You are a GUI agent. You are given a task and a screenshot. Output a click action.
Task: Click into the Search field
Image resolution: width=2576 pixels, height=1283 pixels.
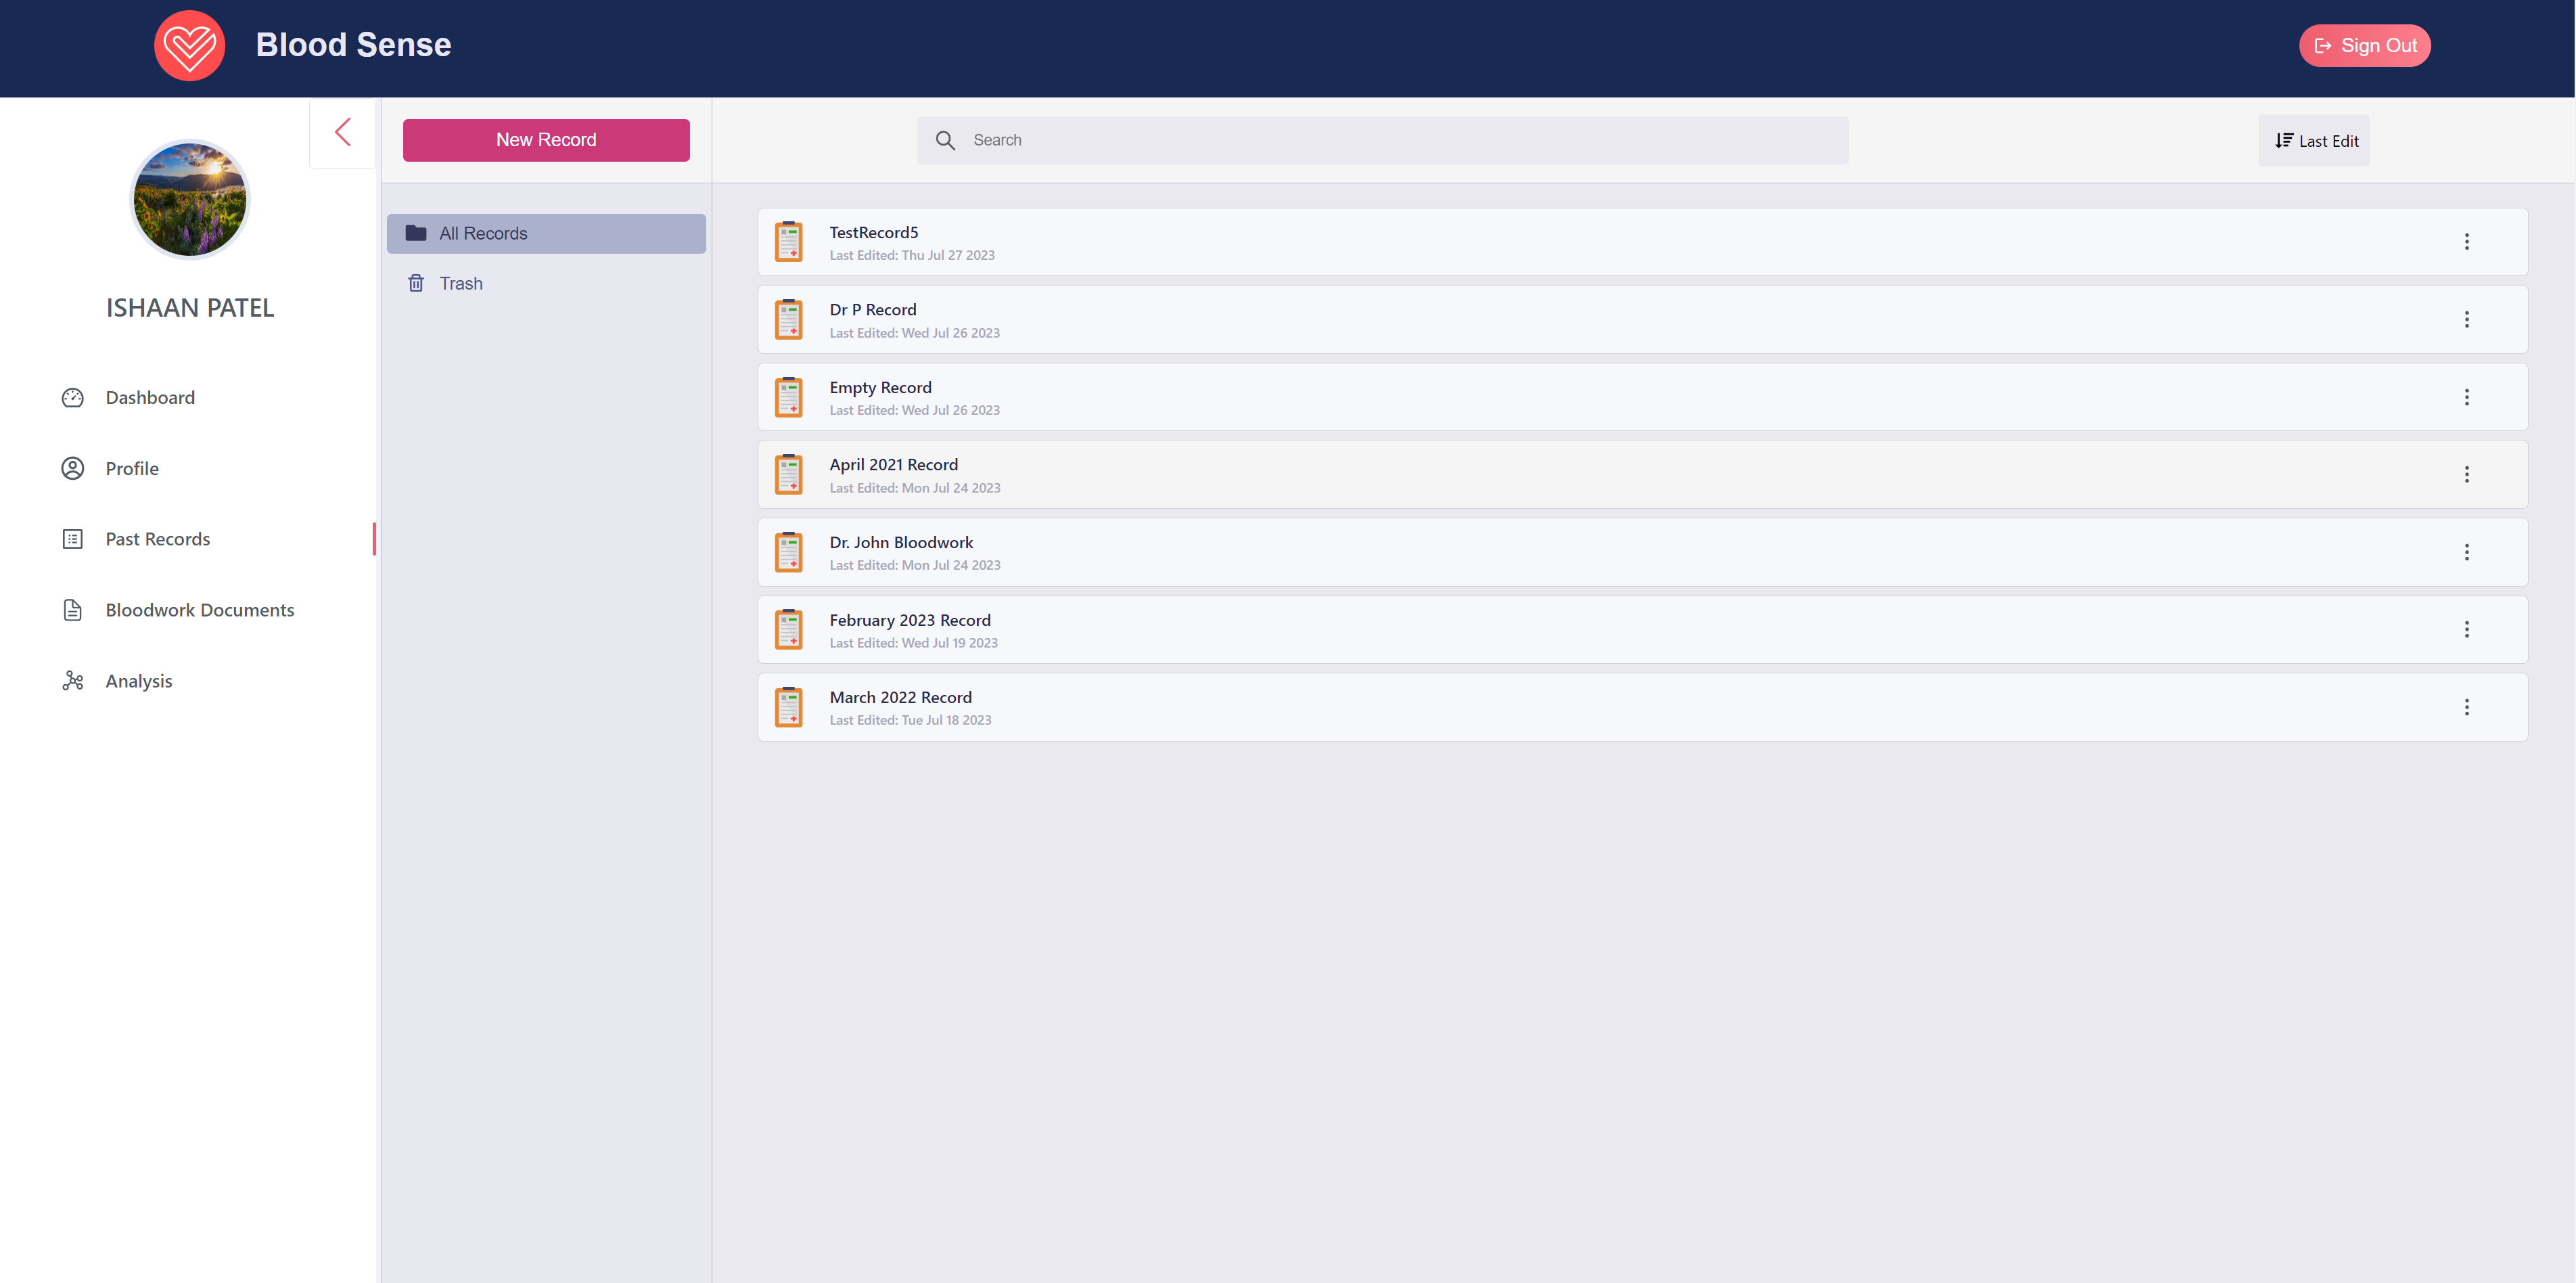pos(1400,140)
